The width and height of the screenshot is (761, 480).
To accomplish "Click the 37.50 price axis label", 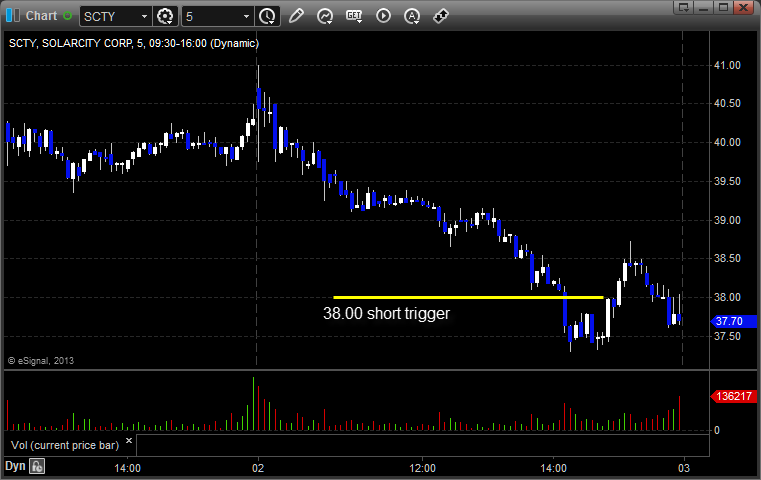I will point(727,336).
